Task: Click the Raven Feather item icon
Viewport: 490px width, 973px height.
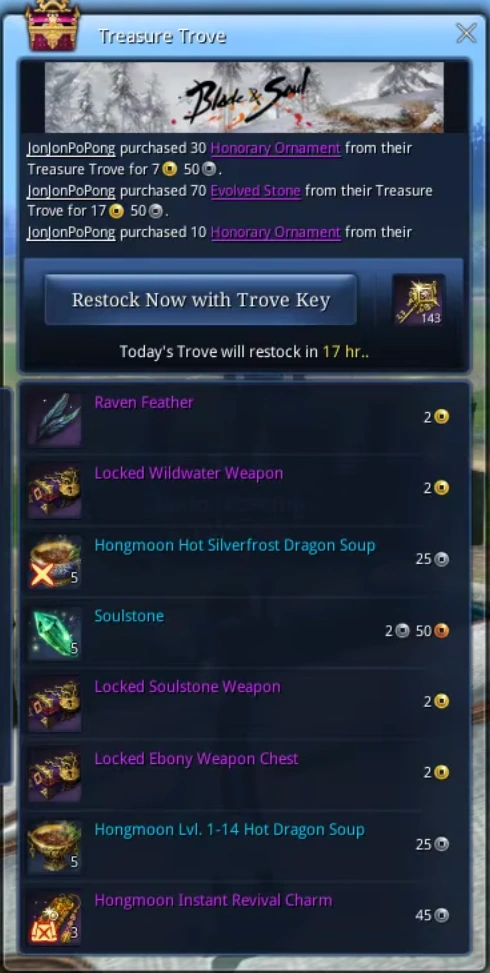Action: pyautogui.click(x=55, y=419)
